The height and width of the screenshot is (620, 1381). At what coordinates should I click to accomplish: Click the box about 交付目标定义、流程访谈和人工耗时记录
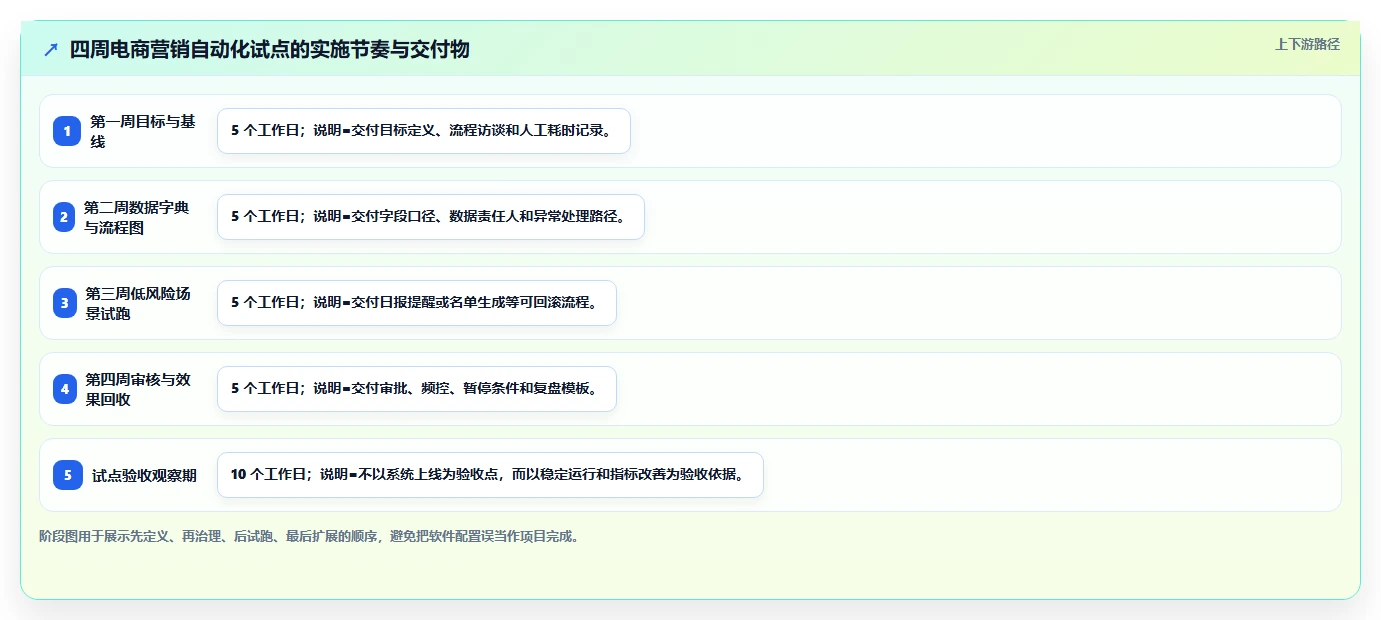pyautogui.click(x=424, y=131)
